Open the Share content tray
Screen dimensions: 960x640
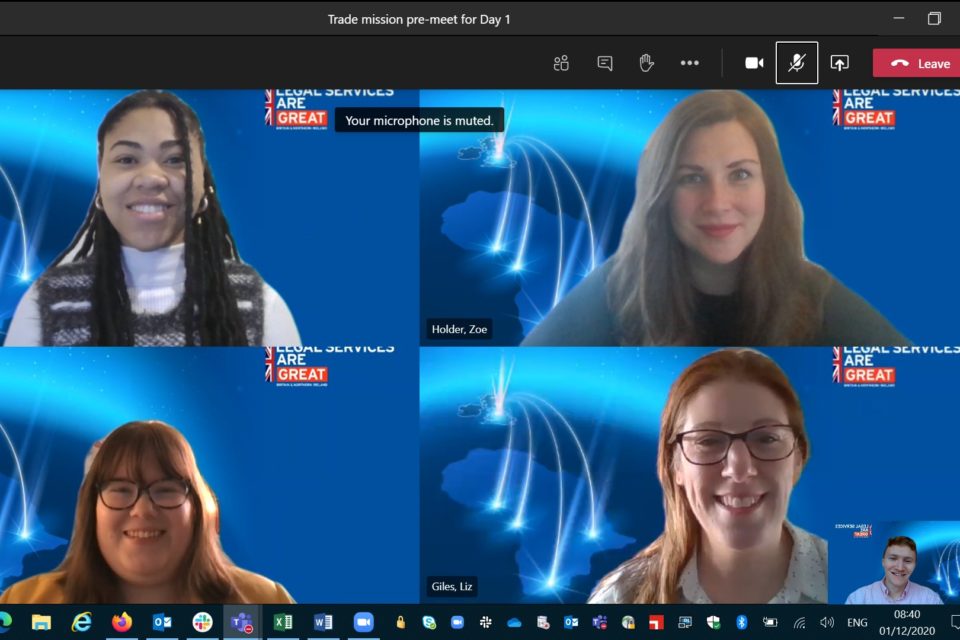click(x=839, y=62)
